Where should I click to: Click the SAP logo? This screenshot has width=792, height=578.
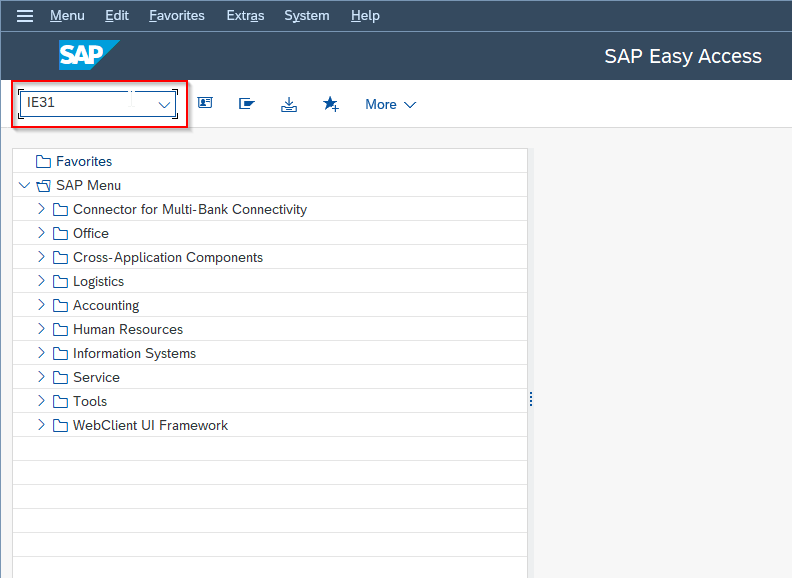[x=89, y=55]
